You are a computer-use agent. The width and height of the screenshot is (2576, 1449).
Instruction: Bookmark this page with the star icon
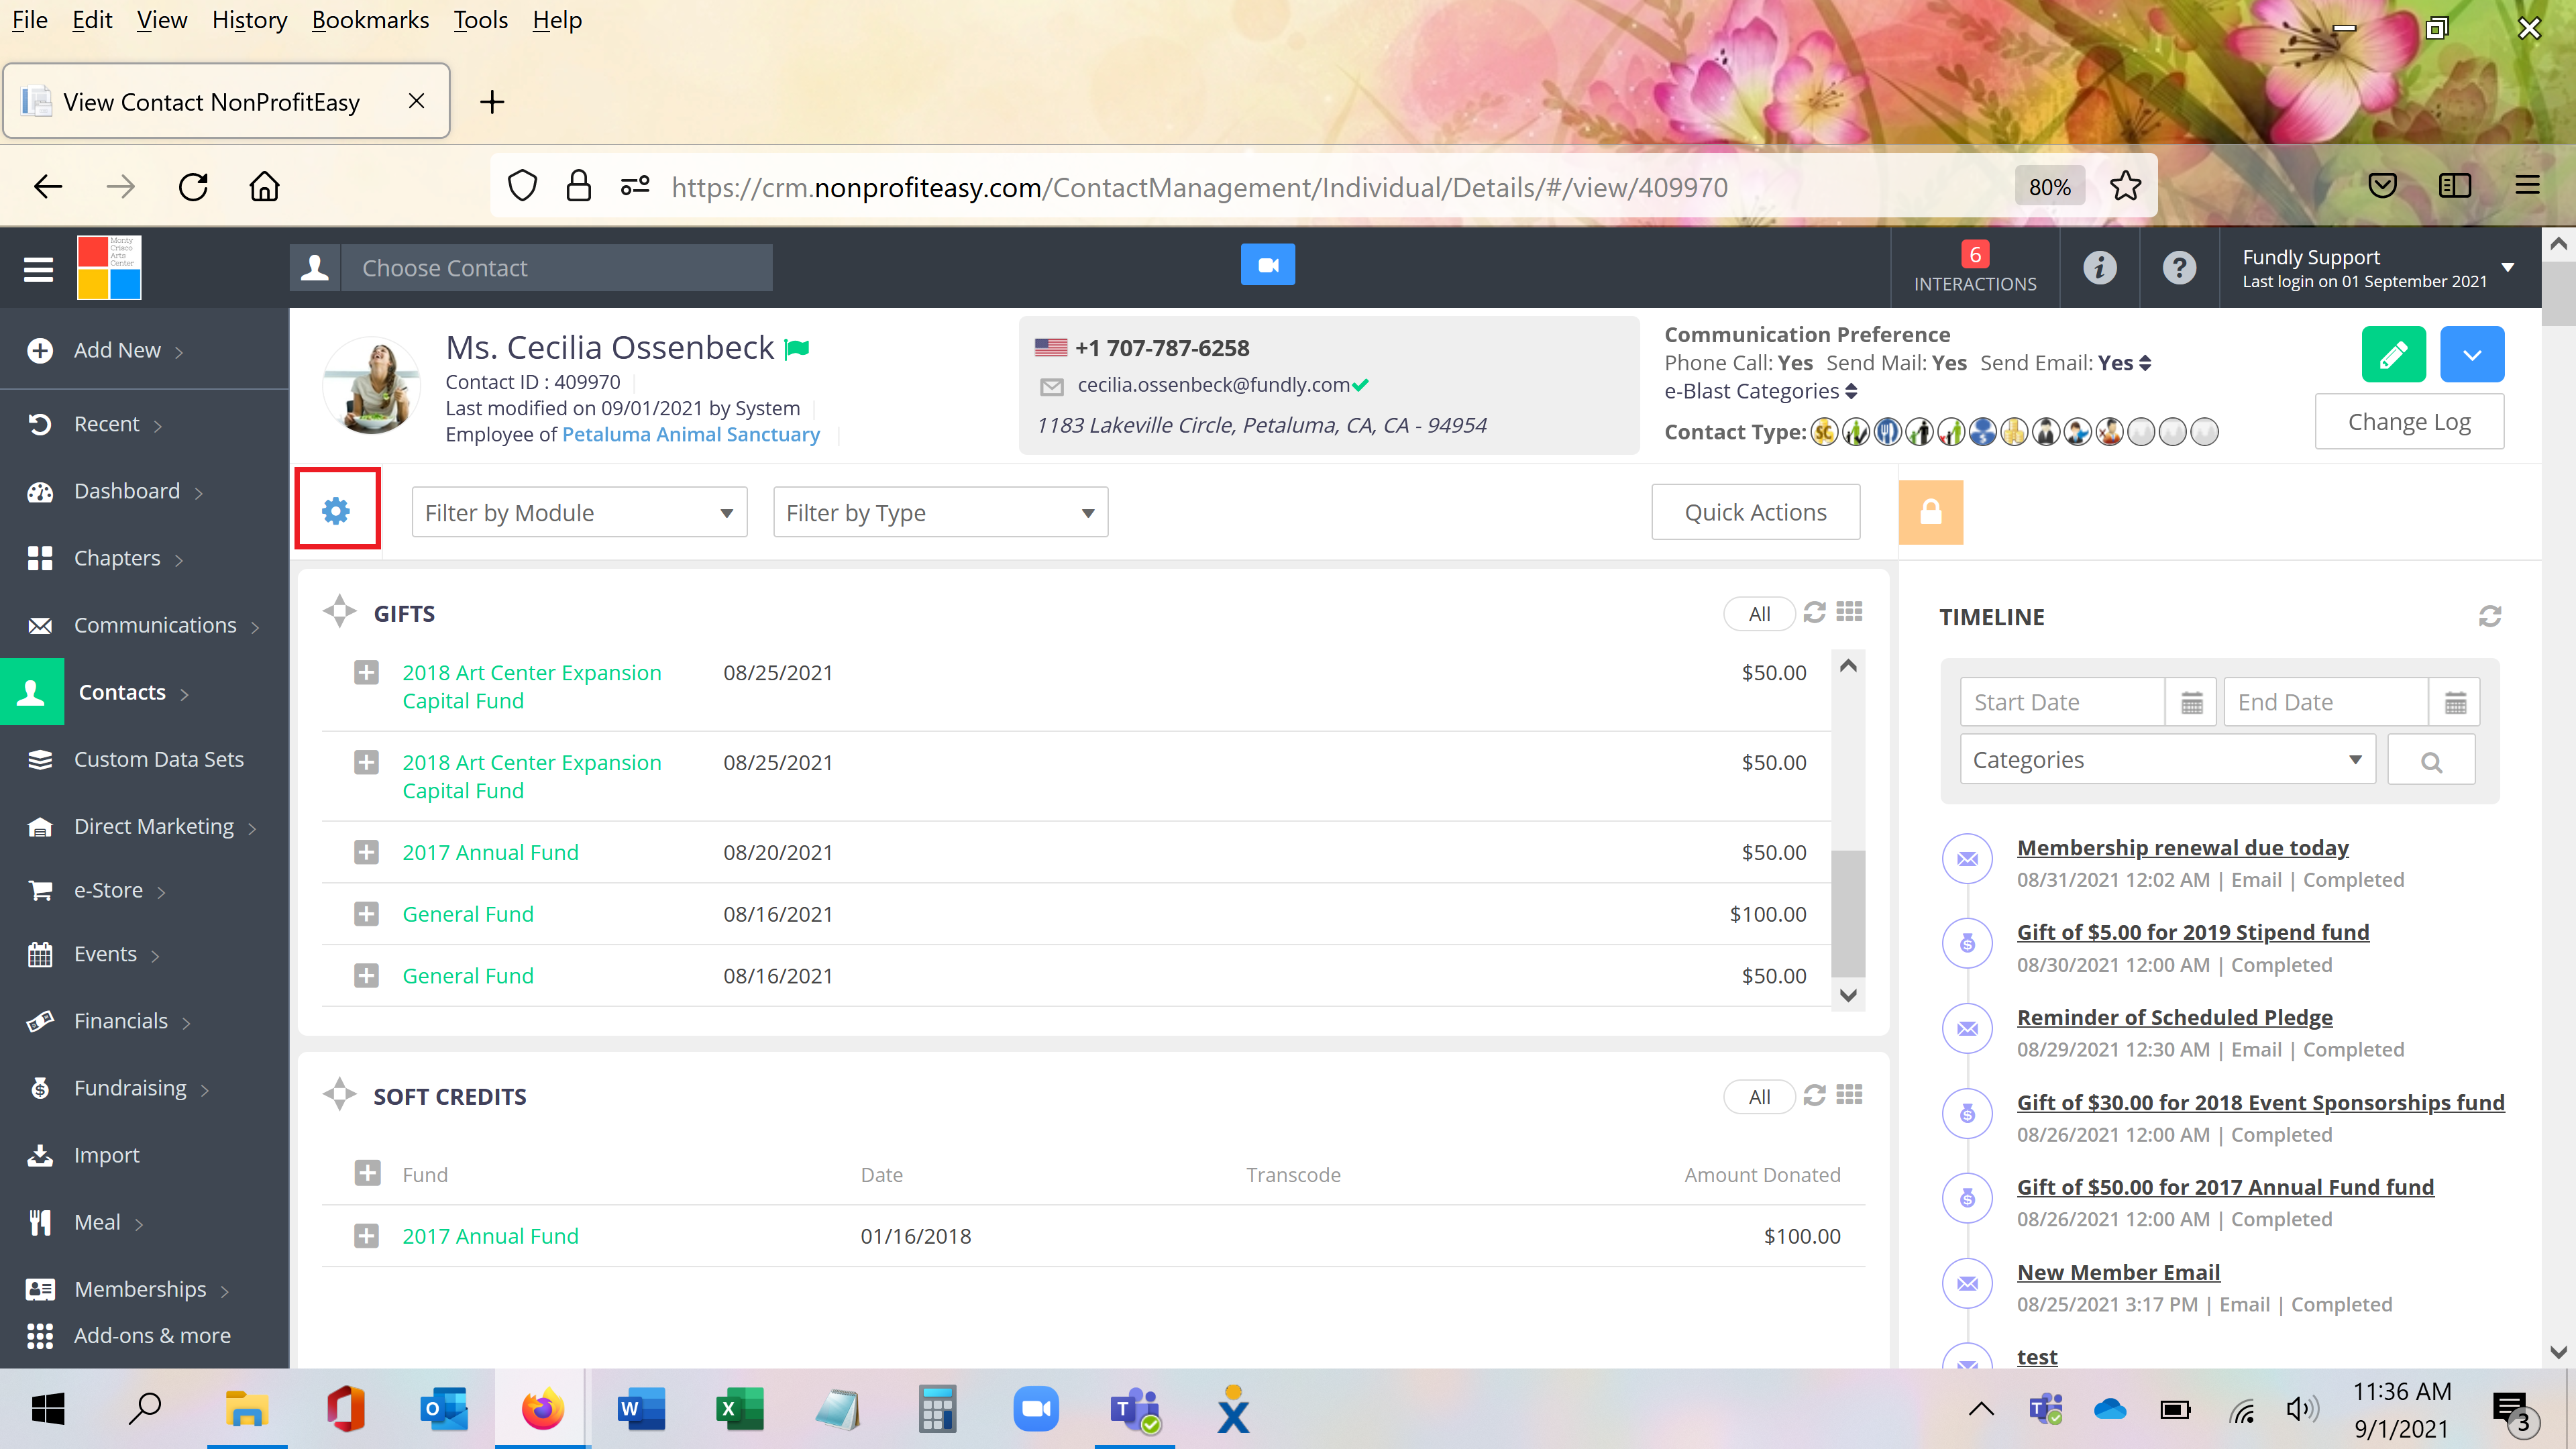2125,186
